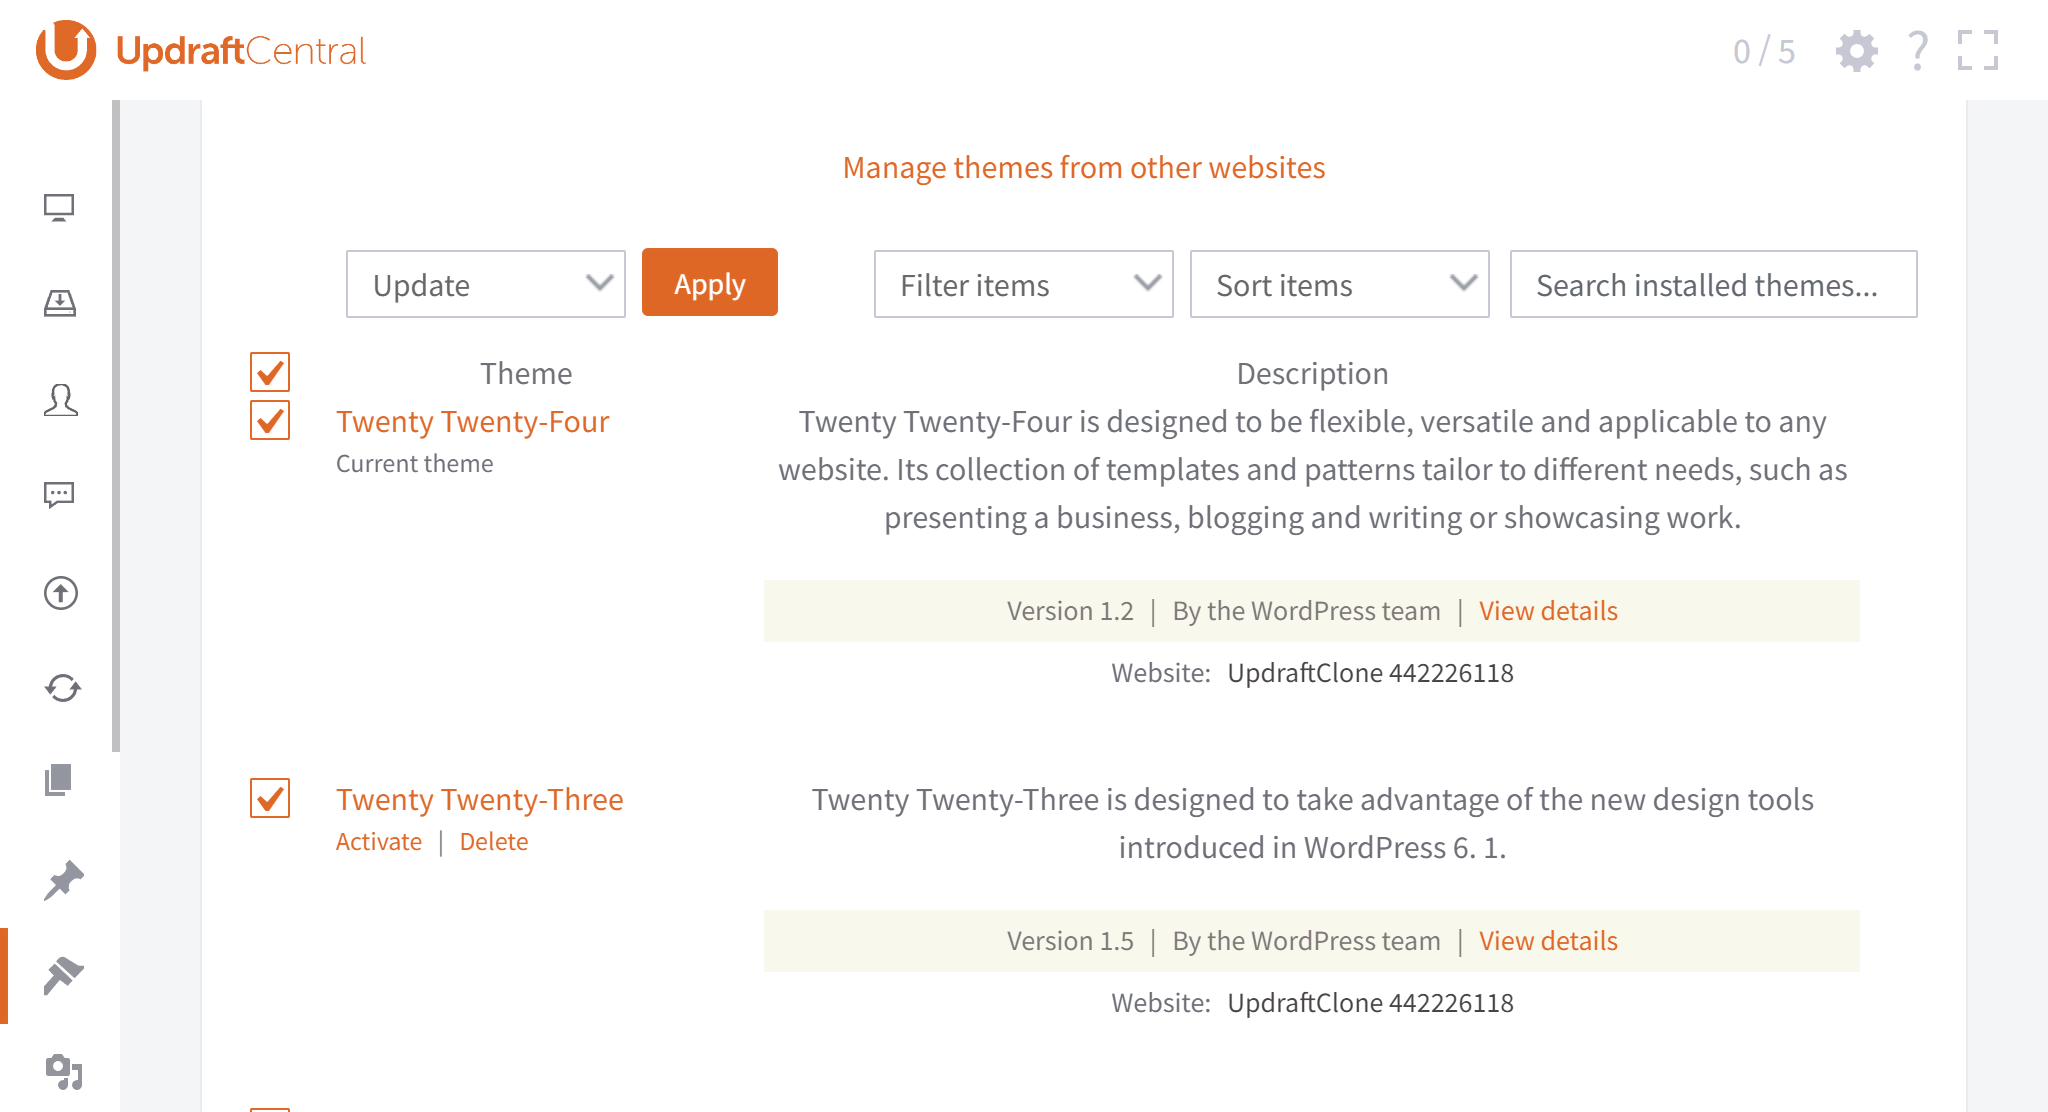Open Manage themes from other websites
2048x1112 pixels.
(1083, 168)
